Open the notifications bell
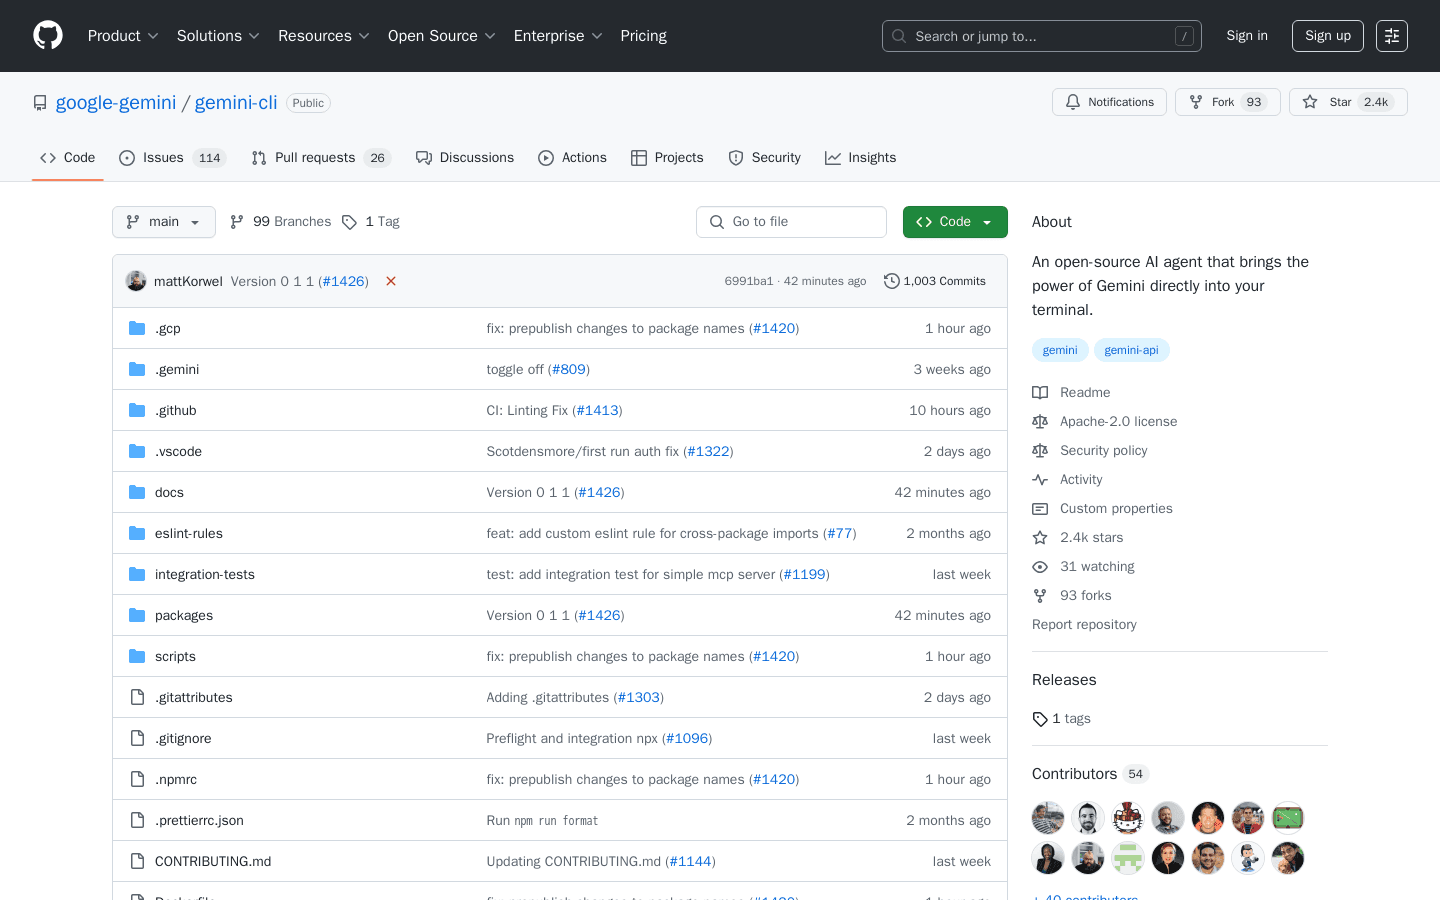This screenshot has height=900, width=1440. click(x=1072, y=101)
